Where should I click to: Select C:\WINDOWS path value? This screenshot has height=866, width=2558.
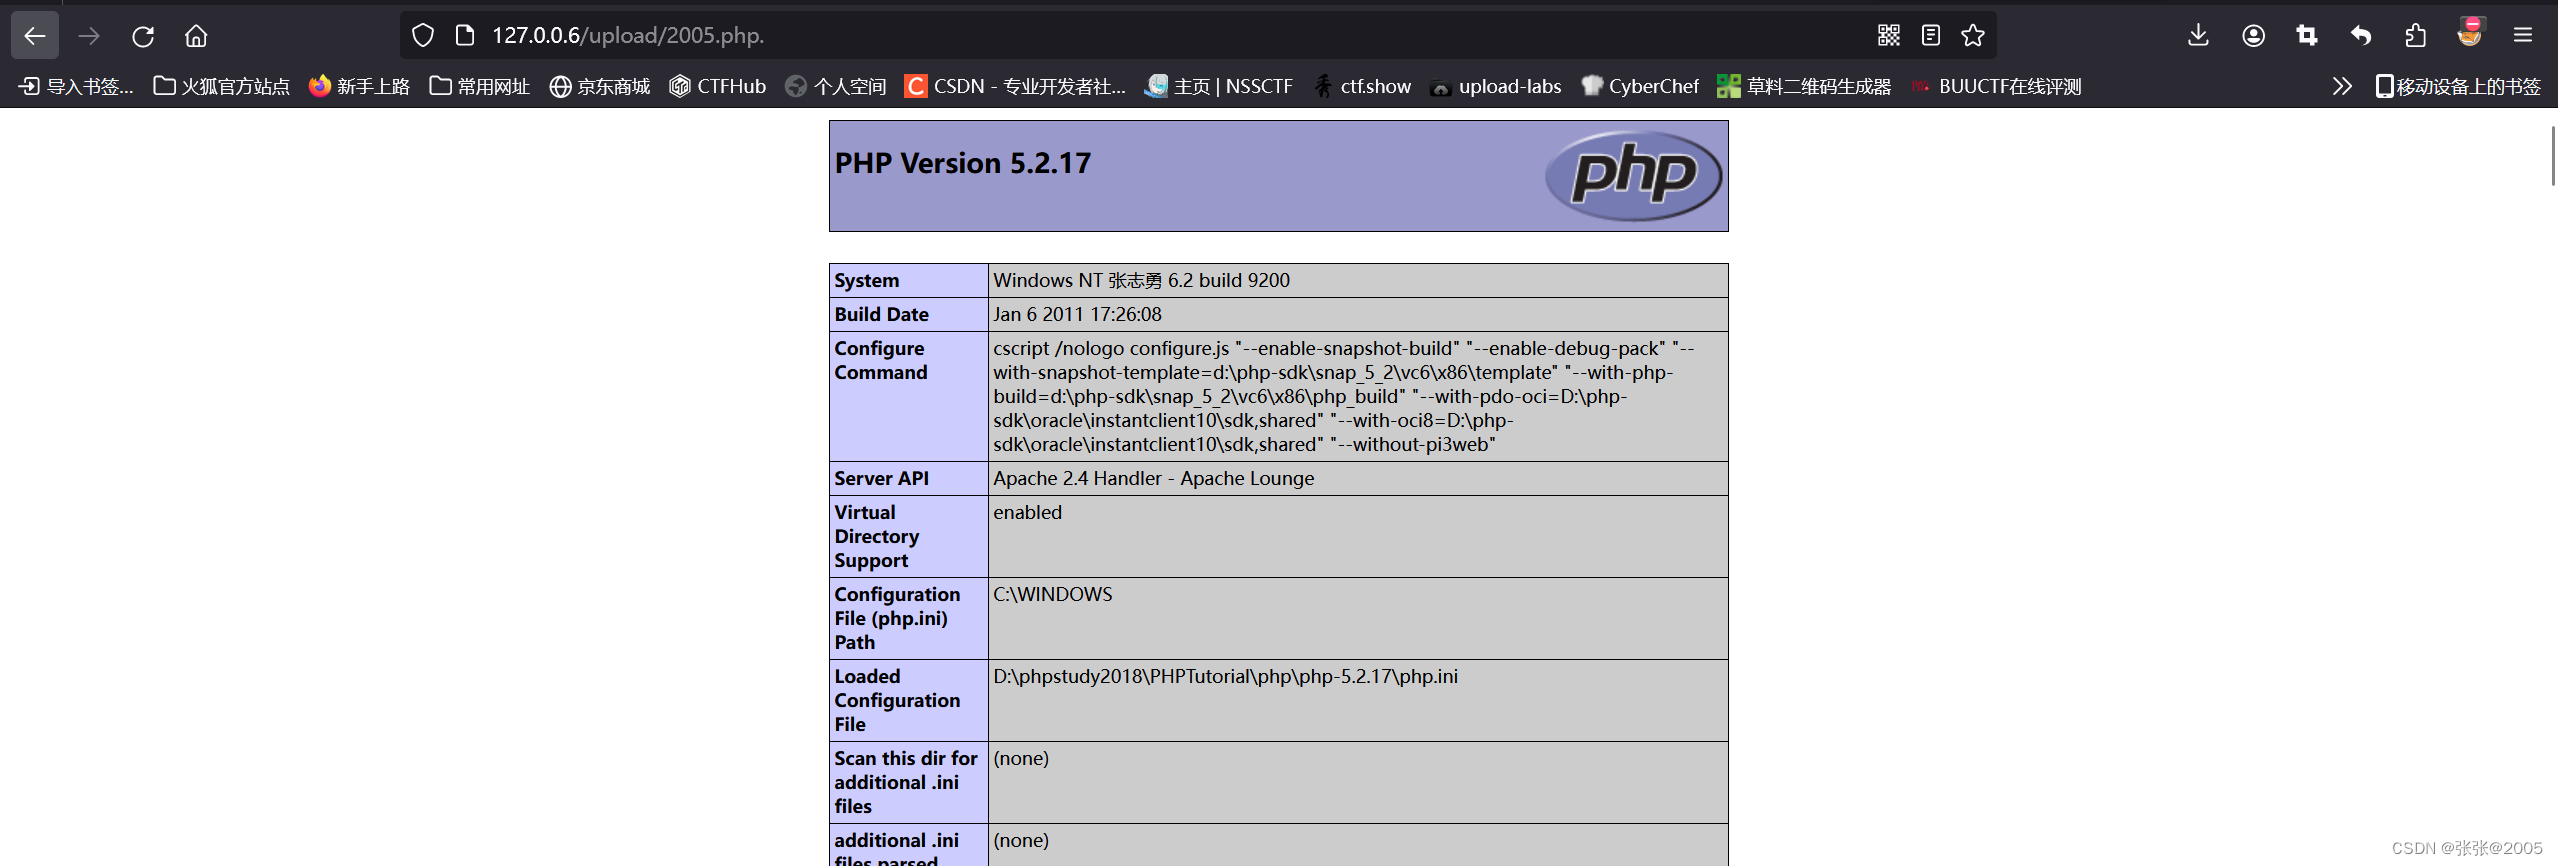(1052, 595)
